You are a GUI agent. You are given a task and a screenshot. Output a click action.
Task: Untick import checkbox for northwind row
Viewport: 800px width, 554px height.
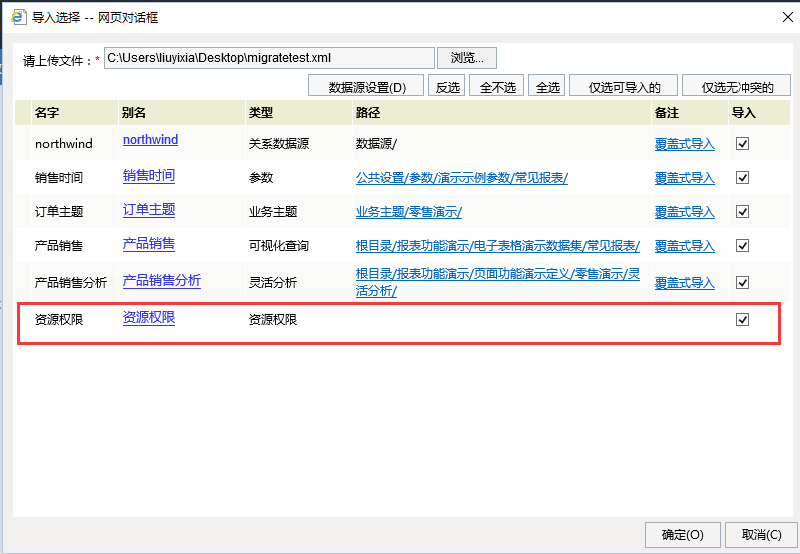coord(742,144)
